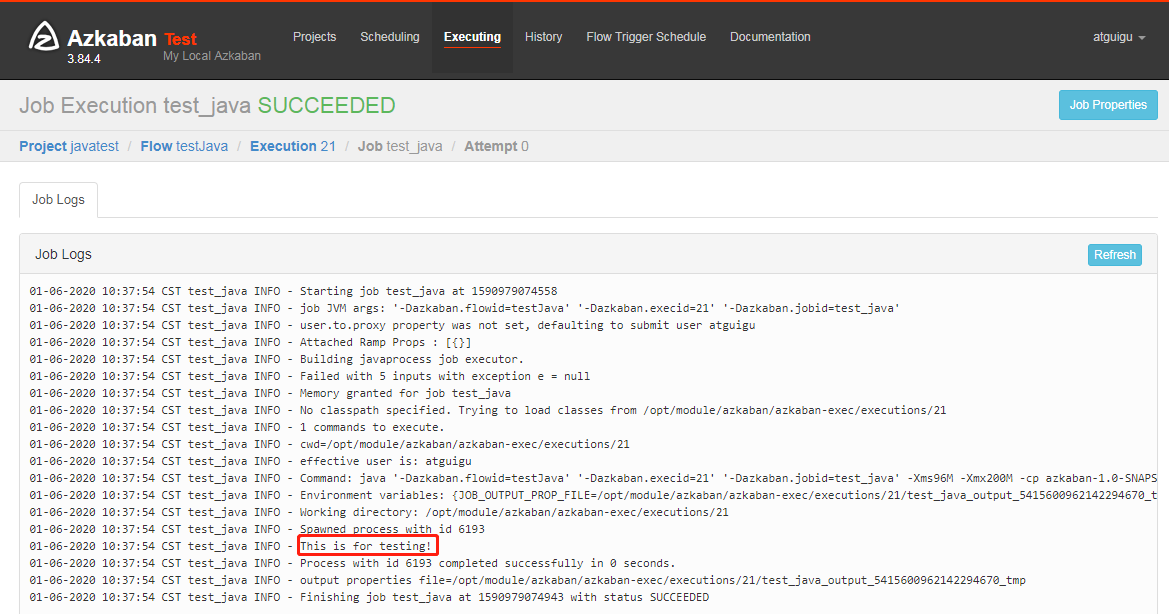Click log line '1 commands to execute.'

pyautogui.click(x=237, y=428)
